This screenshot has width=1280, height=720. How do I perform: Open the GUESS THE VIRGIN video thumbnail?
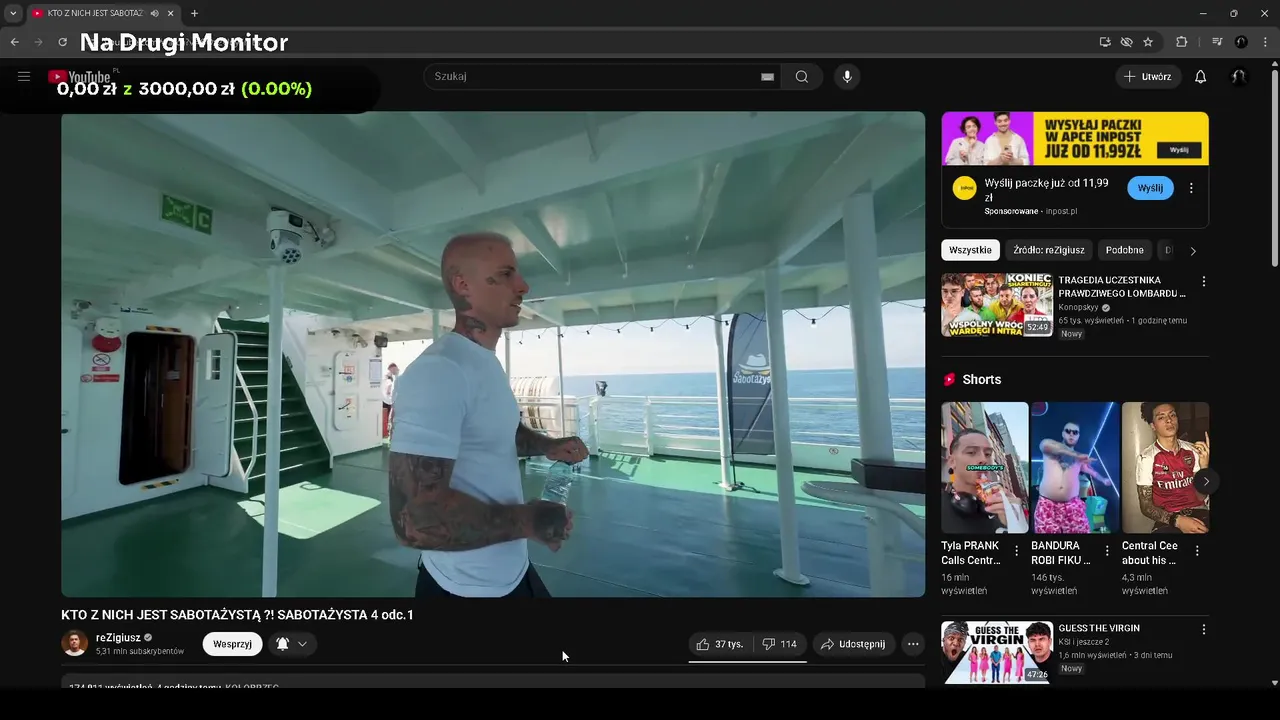(997, 652)
